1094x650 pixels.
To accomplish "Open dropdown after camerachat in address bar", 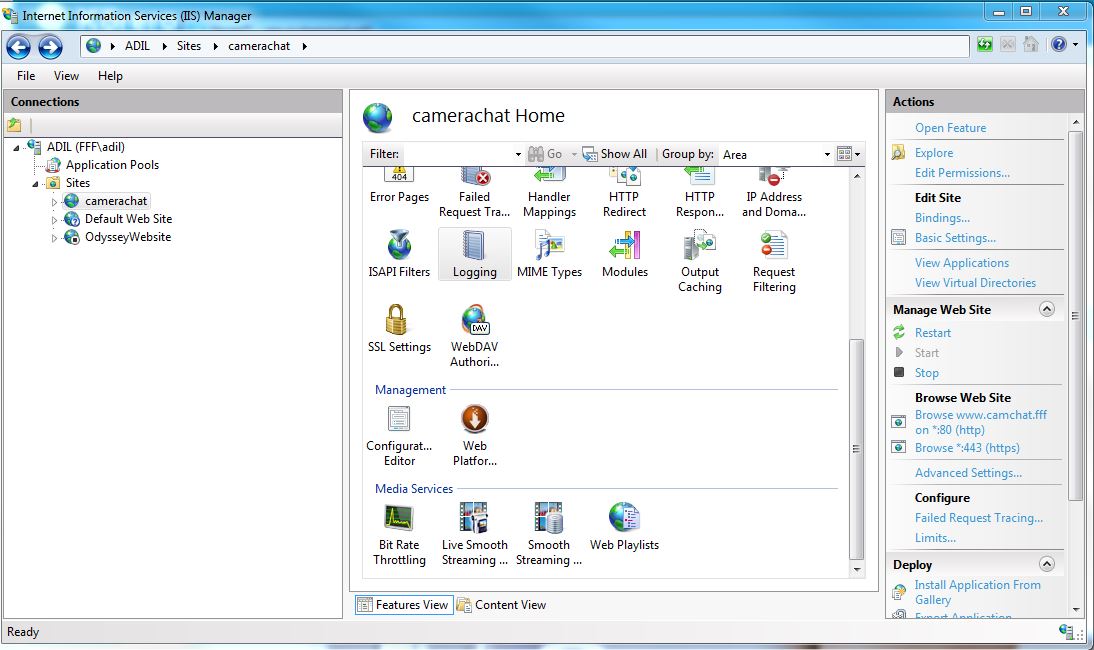I will [x=304, y=46].
